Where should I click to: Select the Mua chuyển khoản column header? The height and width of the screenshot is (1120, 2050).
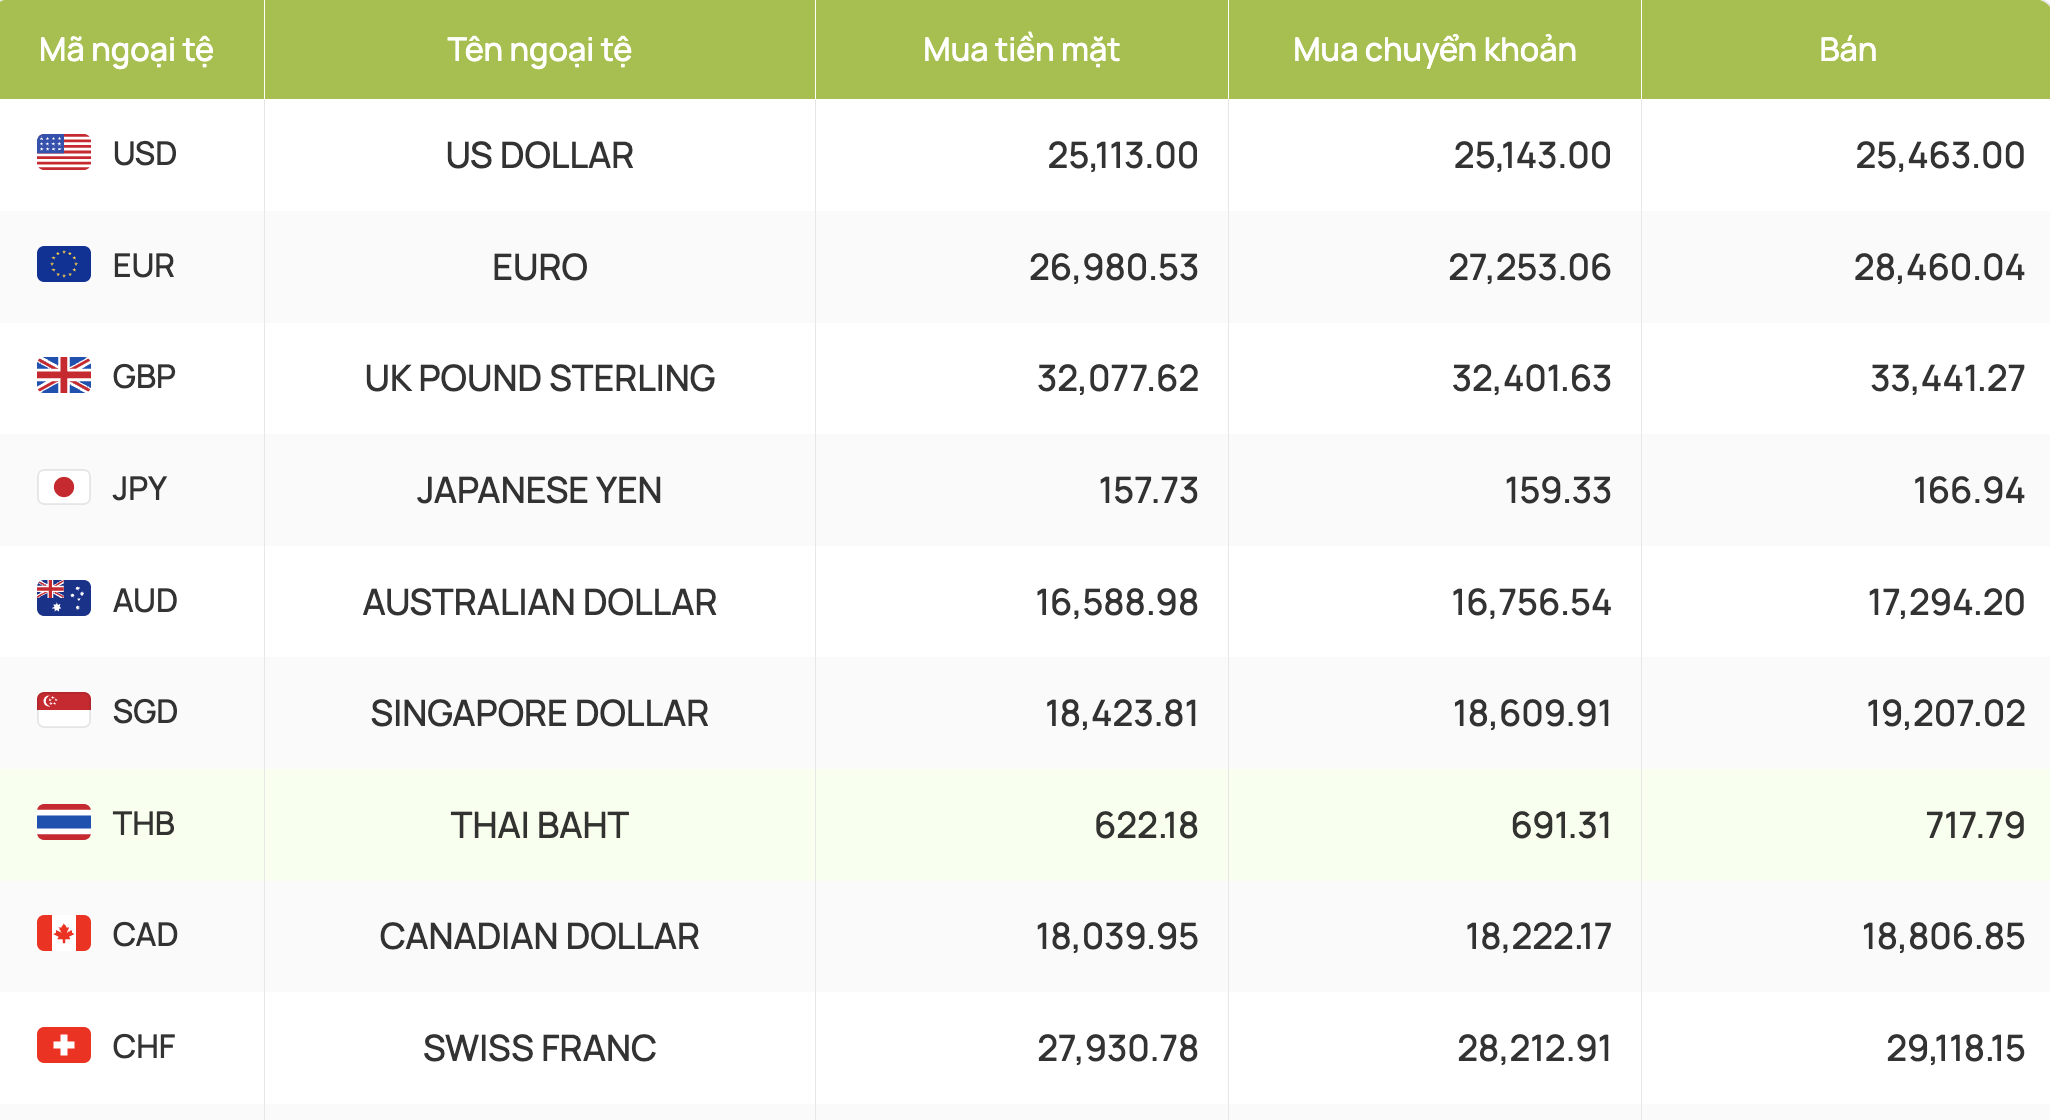tap(1434, 50)
